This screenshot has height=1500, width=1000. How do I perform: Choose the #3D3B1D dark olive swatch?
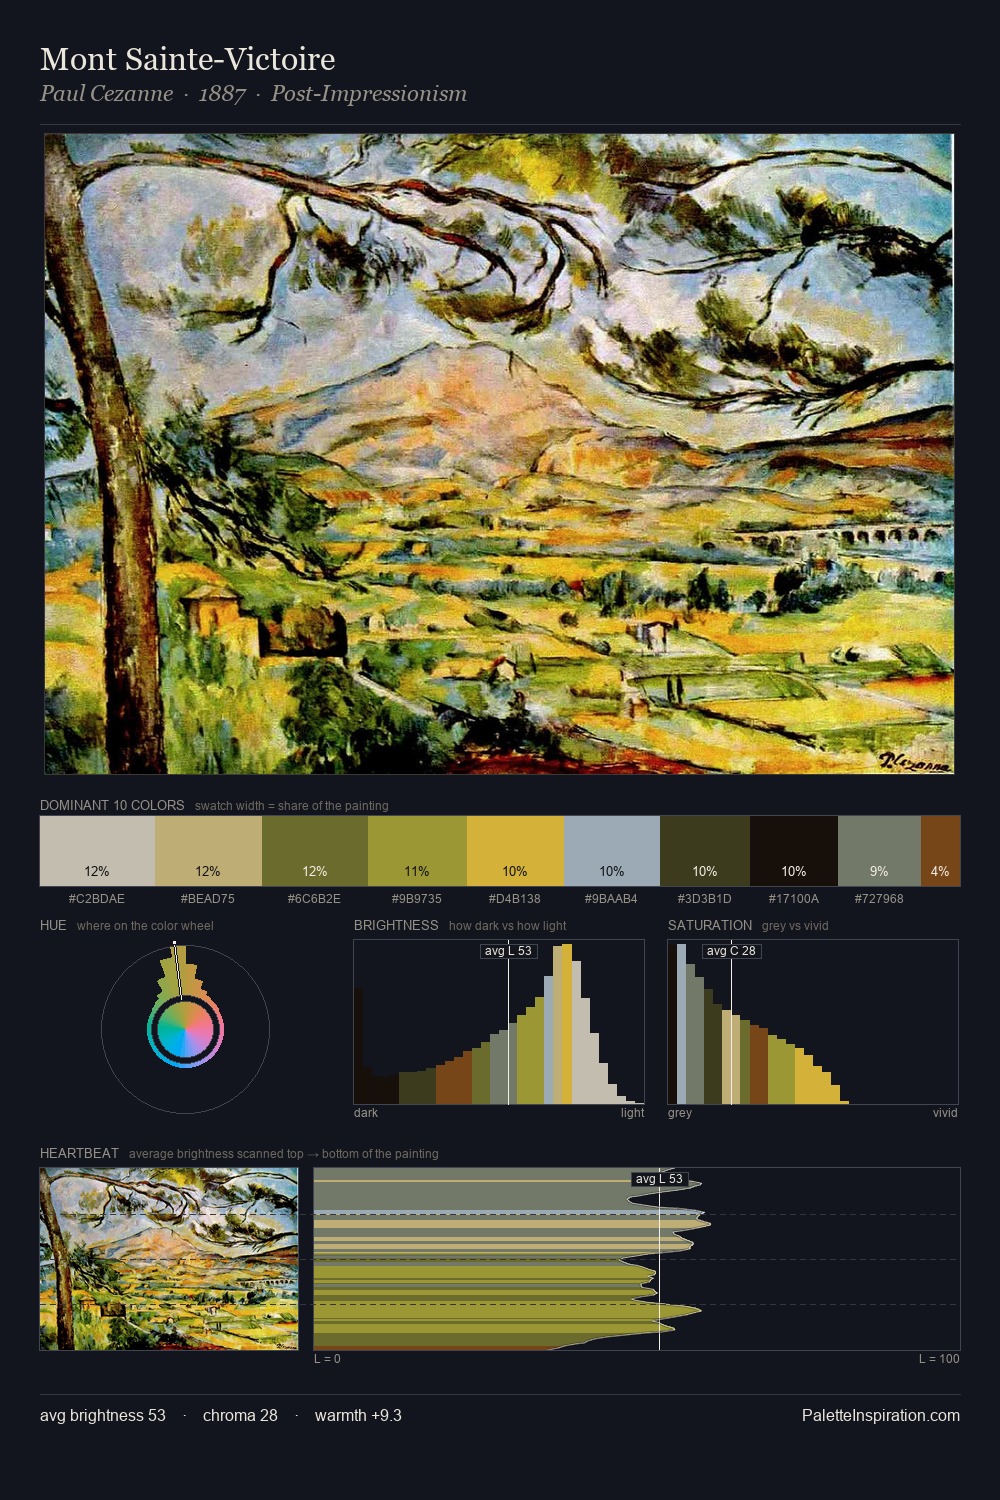tap(705, 851)
